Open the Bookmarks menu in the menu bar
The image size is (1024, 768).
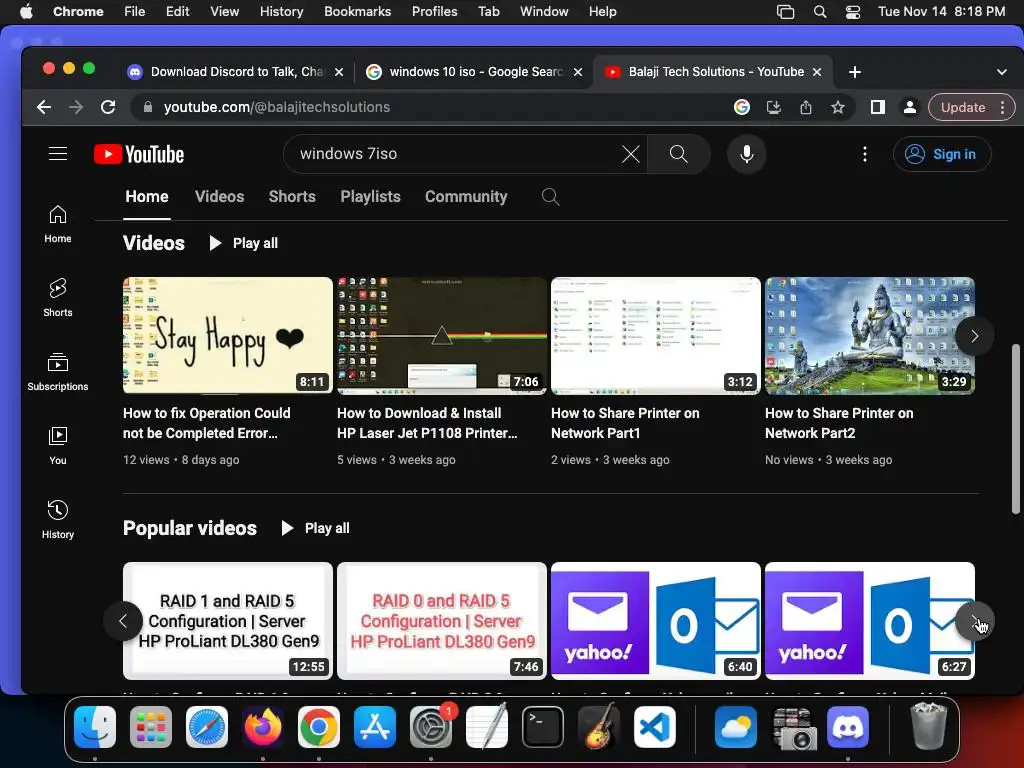point(357,12)
